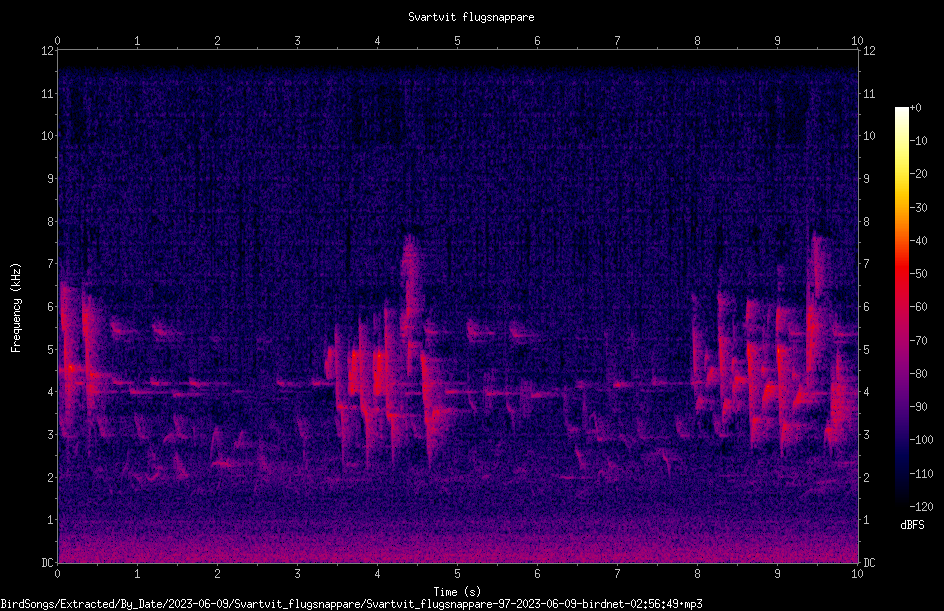
Task: Click the '-50' value on the dBFS scale
Action: (919, 274)
